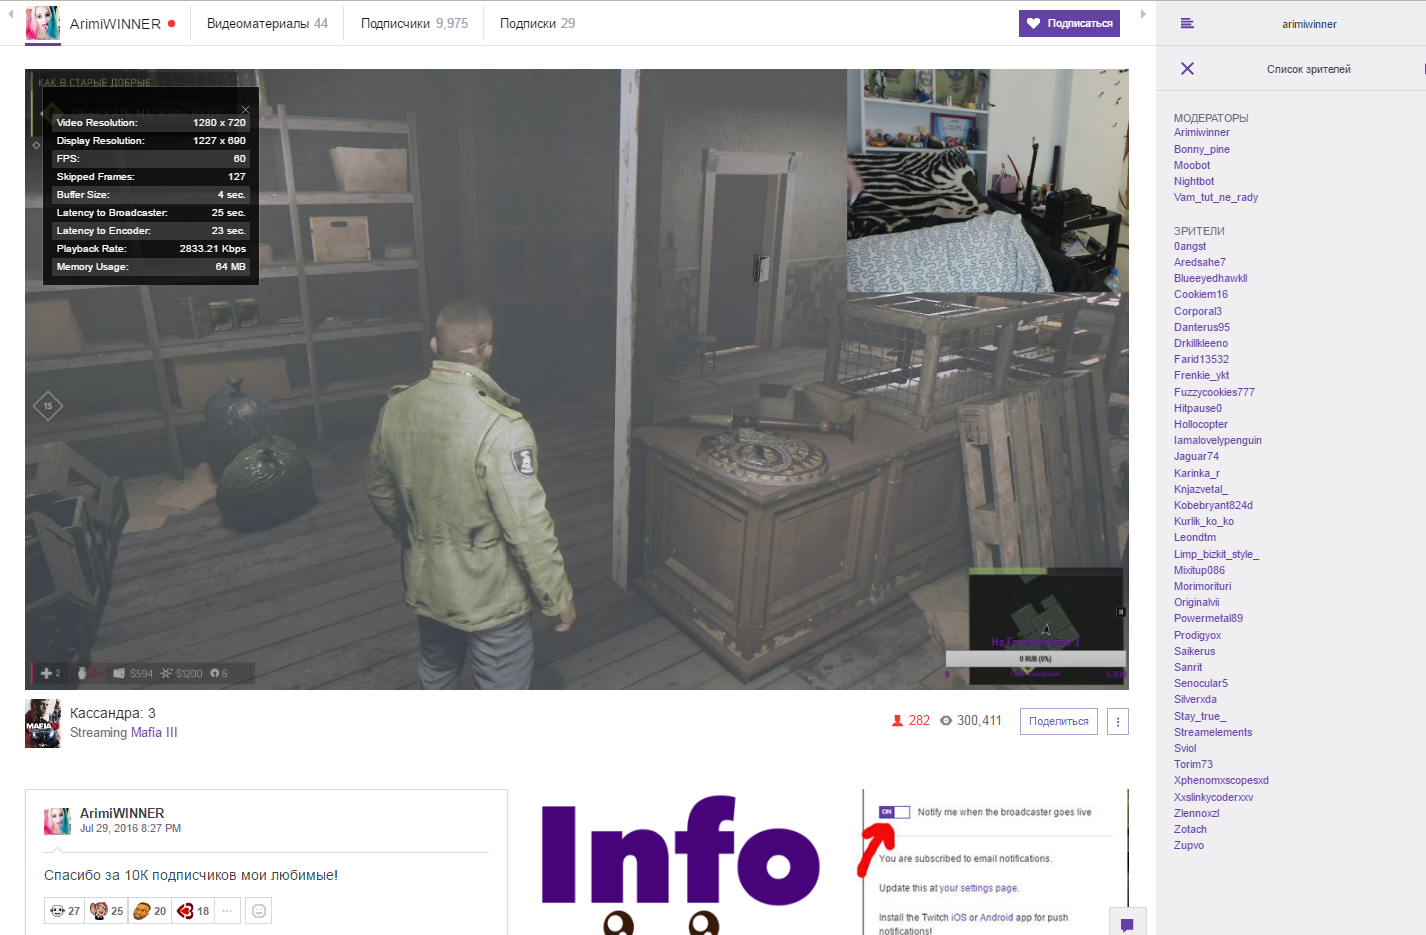Open ArimiWINNER name on the feed post
Screen dimensions: 1426x935
pos(122,813)
